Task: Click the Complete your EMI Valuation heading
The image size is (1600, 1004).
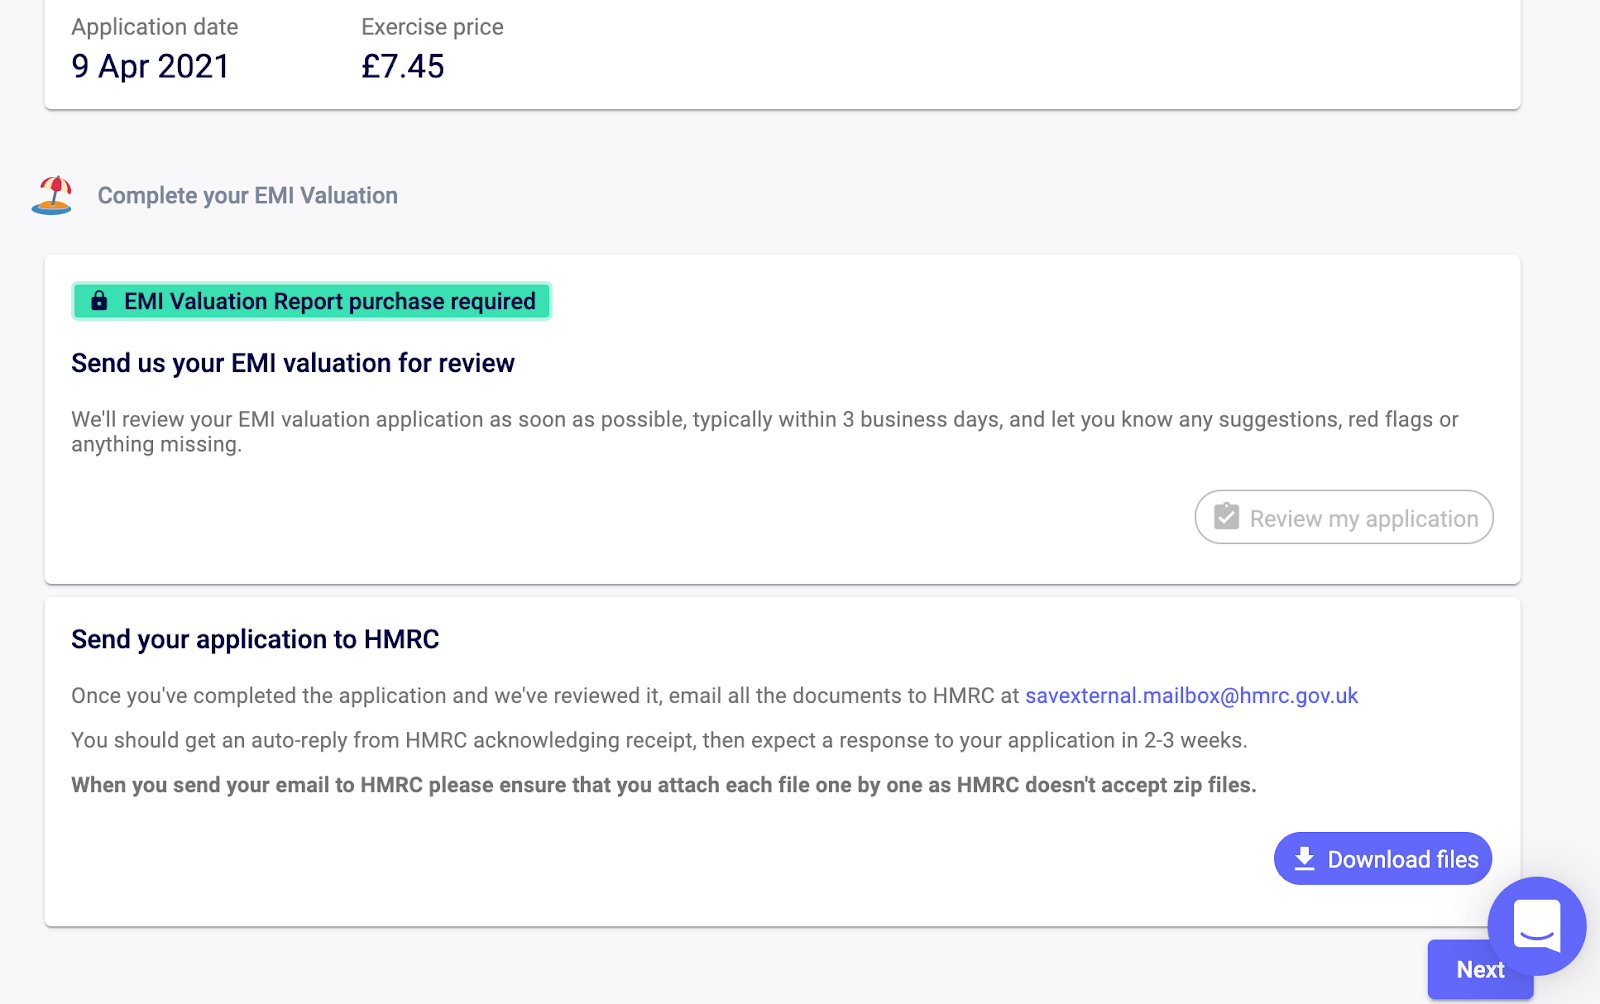Action: 248,196
